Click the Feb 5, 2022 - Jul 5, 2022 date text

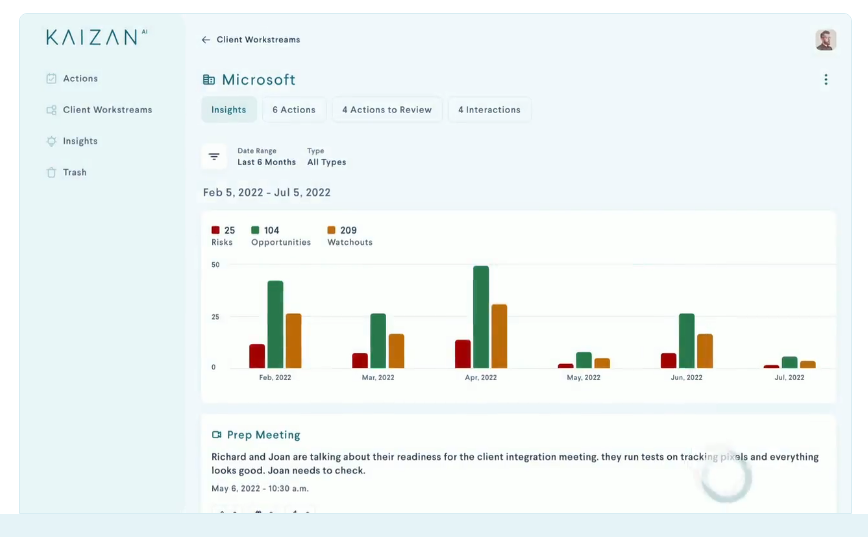click(267, 193)
